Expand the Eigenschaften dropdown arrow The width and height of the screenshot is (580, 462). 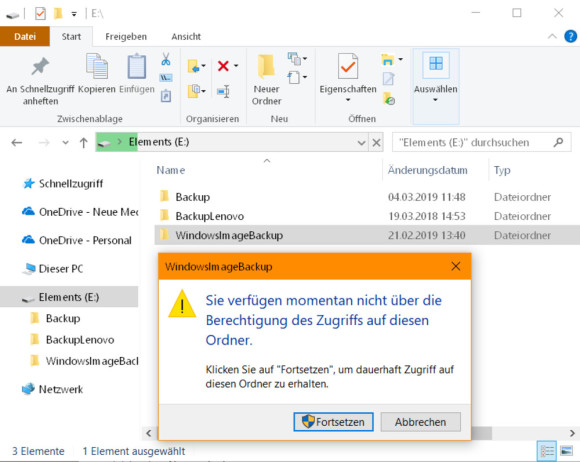pos(348,100)
